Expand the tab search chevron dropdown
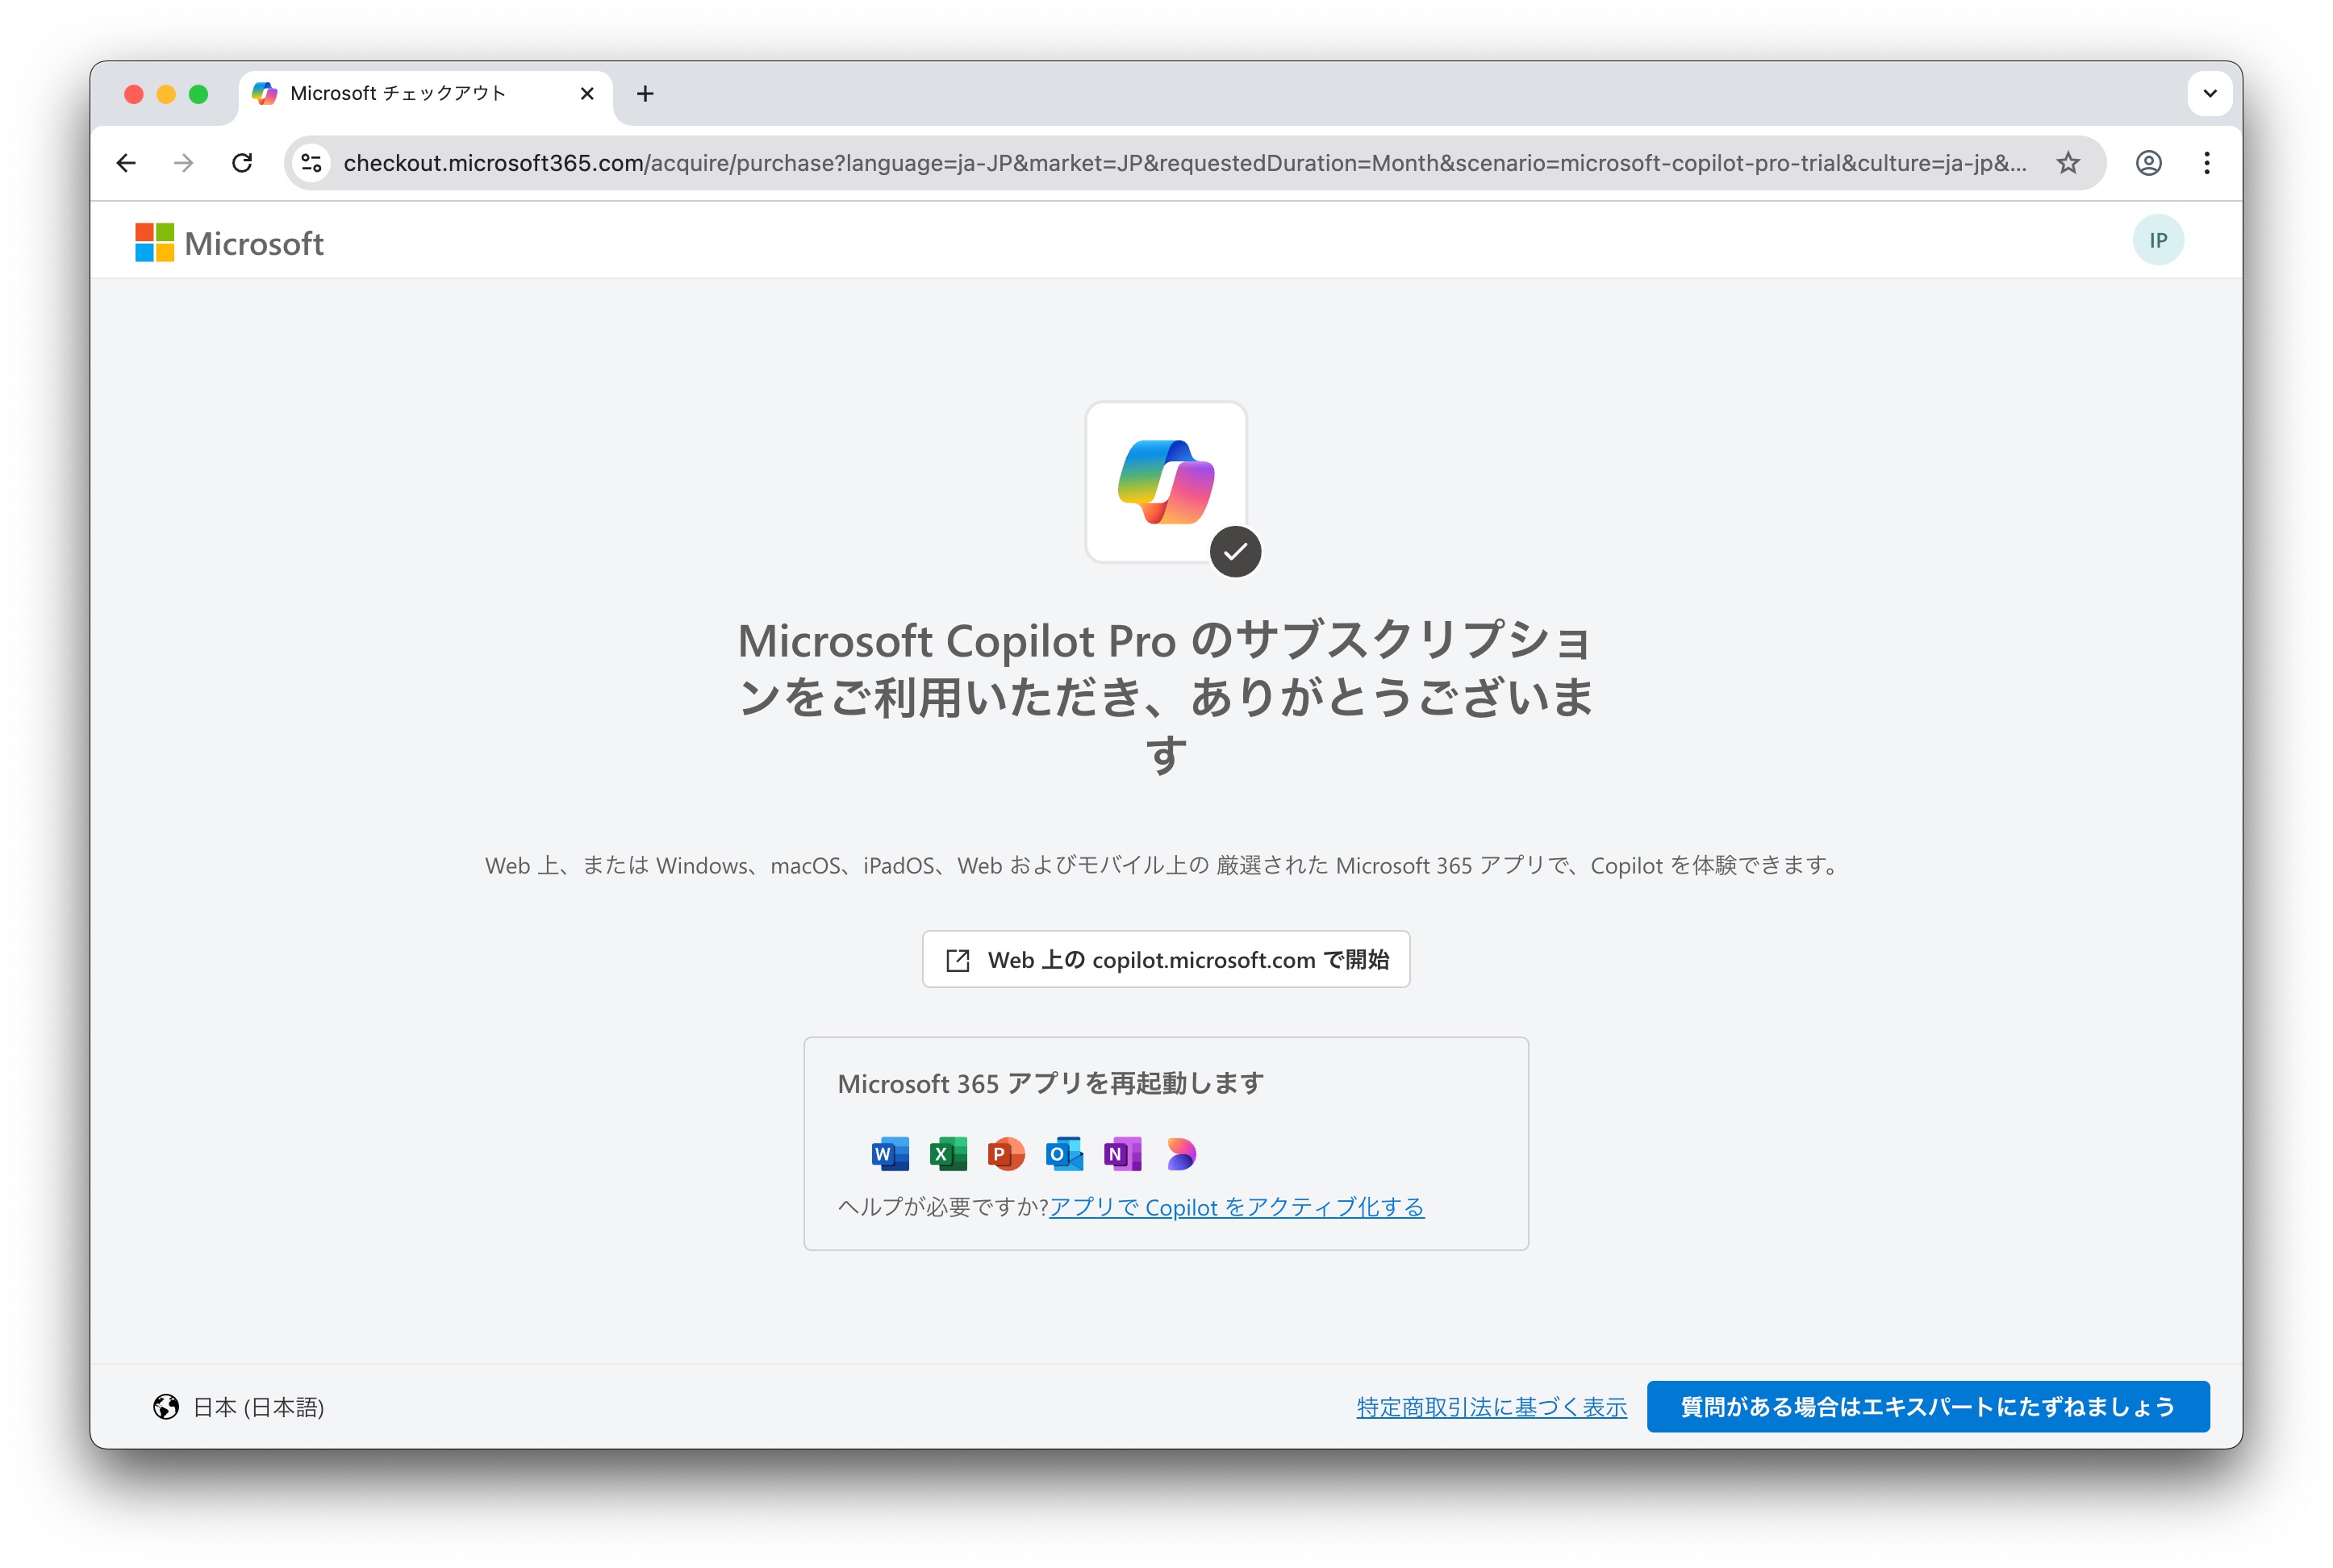Image resolution: width=2333 pixels, height=1568 pixels. (2209, 94)
